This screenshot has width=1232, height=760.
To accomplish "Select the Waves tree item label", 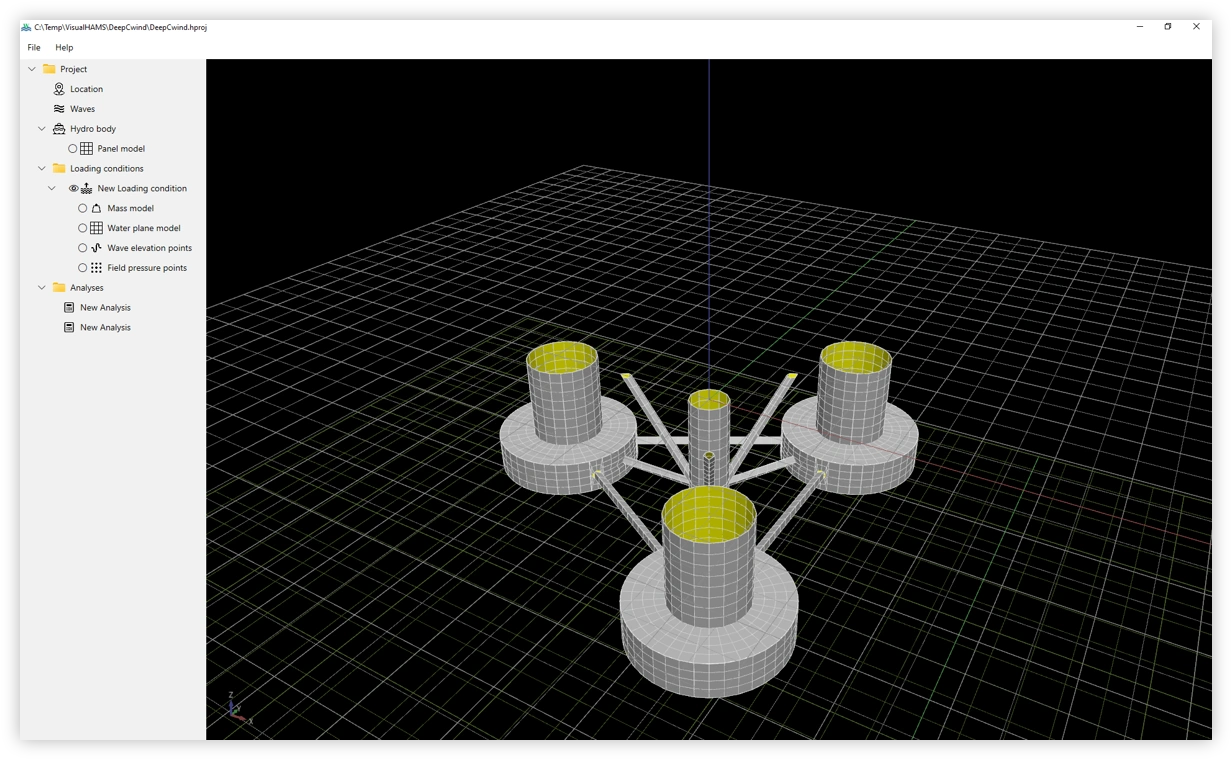I will tap(82, 109).
